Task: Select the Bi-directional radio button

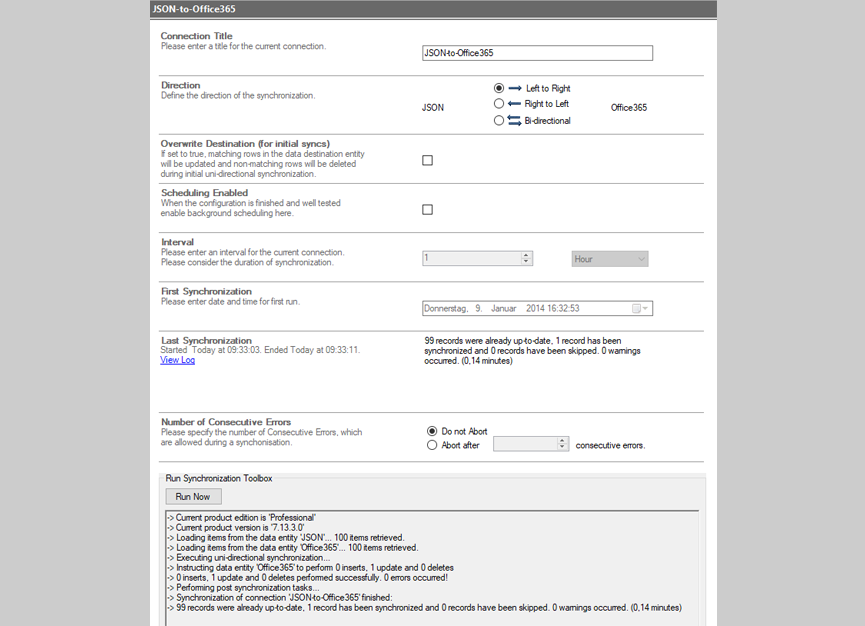Action: (499, 121)
